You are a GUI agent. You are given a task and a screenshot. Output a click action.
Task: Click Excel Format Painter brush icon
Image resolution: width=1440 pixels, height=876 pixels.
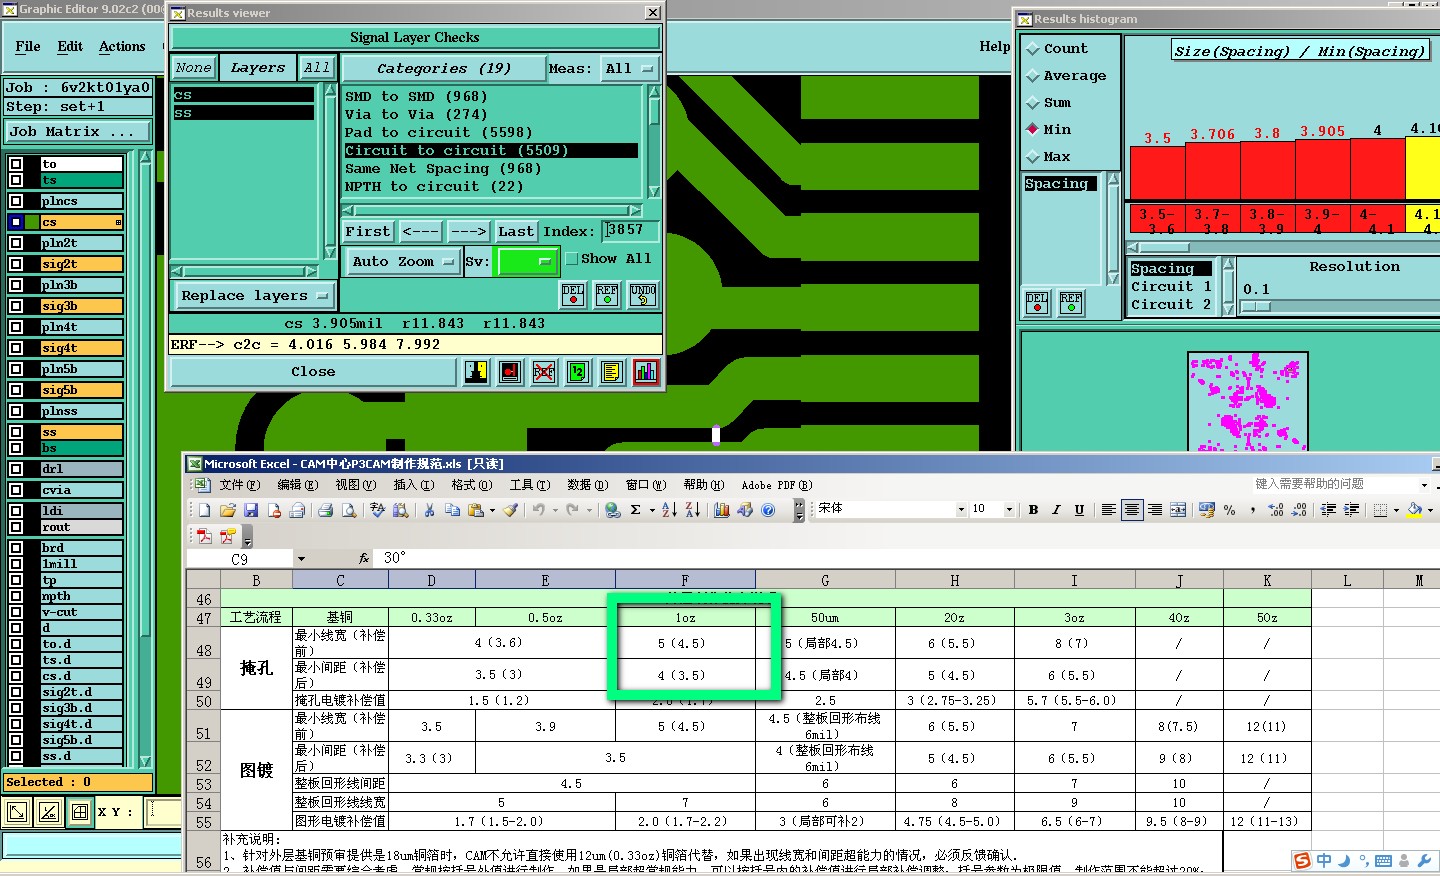[510, 510]
